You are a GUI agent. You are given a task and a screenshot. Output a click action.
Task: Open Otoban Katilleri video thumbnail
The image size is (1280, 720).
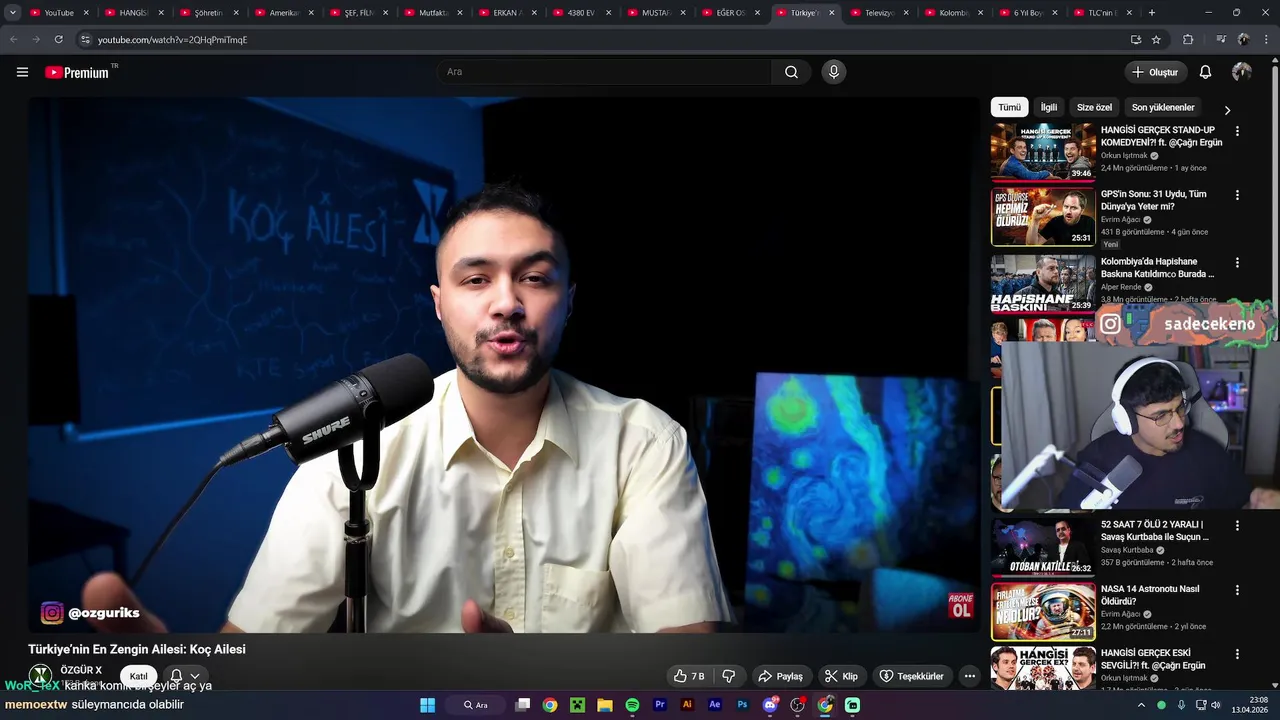(x=1043, y=547)
